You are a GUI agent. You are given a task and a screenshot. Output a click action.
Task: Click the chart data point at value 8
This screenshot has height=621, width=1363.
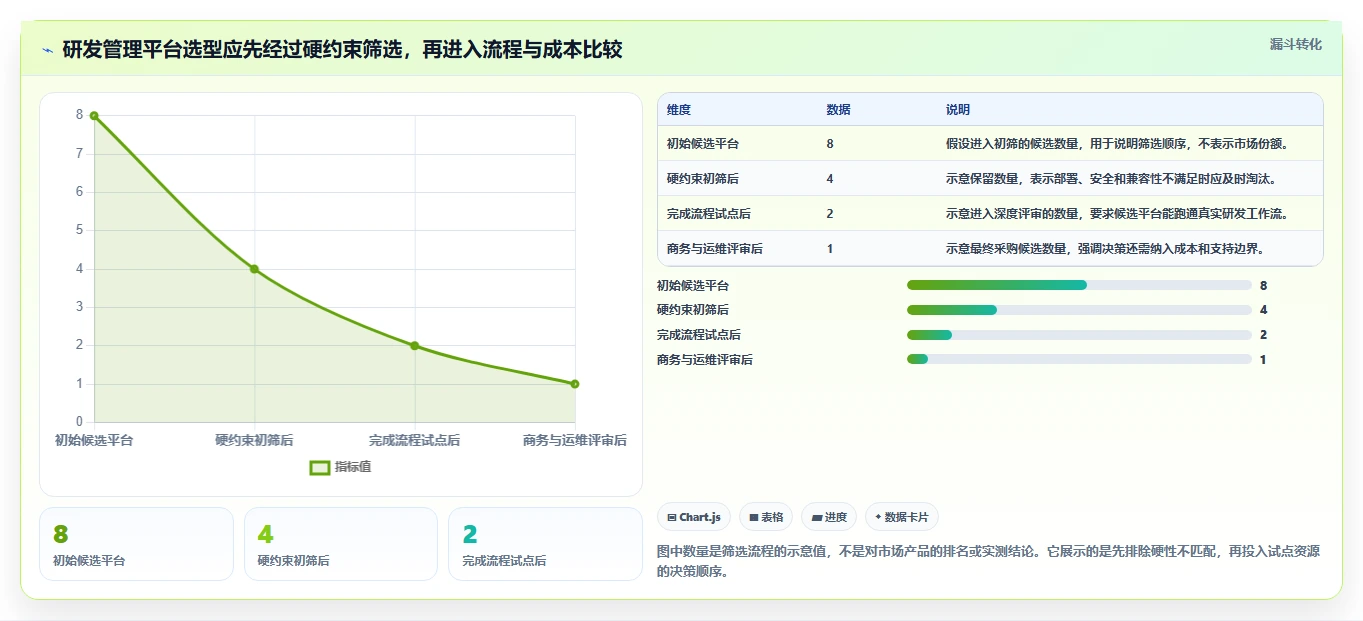[94, 116]
